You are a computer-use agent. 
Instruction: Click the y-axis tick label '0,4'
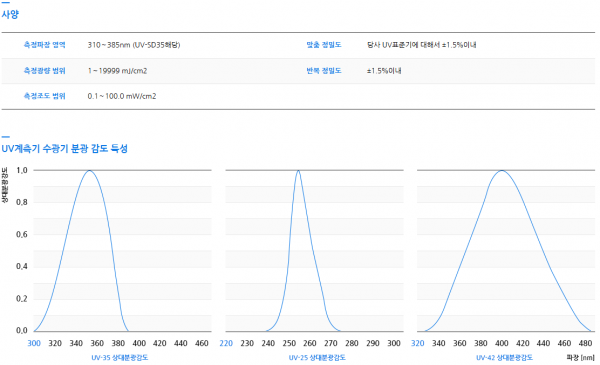[x=22, y=266]
